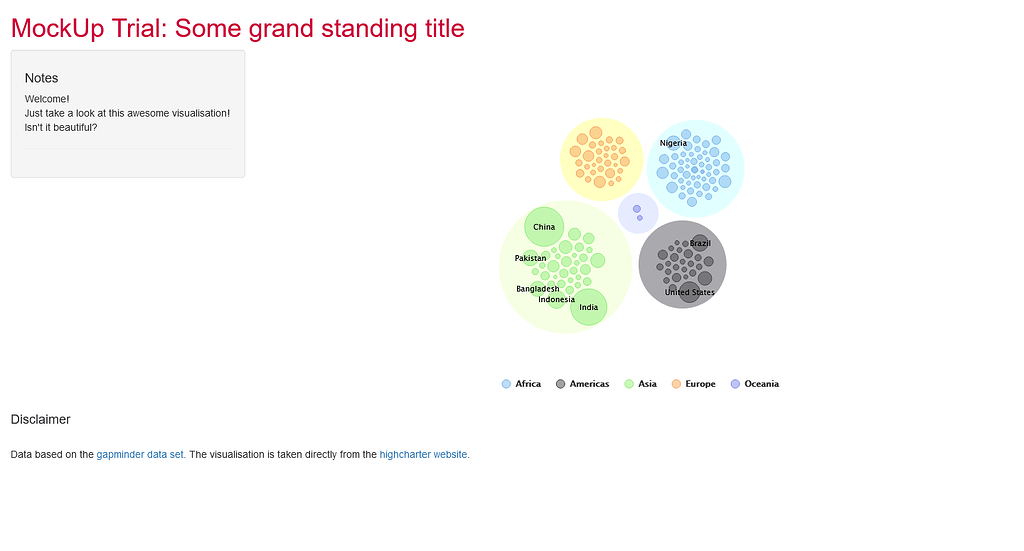The image size is (1024, 551).
Task: Click the Pakistan bubble label
Action: coord(530,258)
